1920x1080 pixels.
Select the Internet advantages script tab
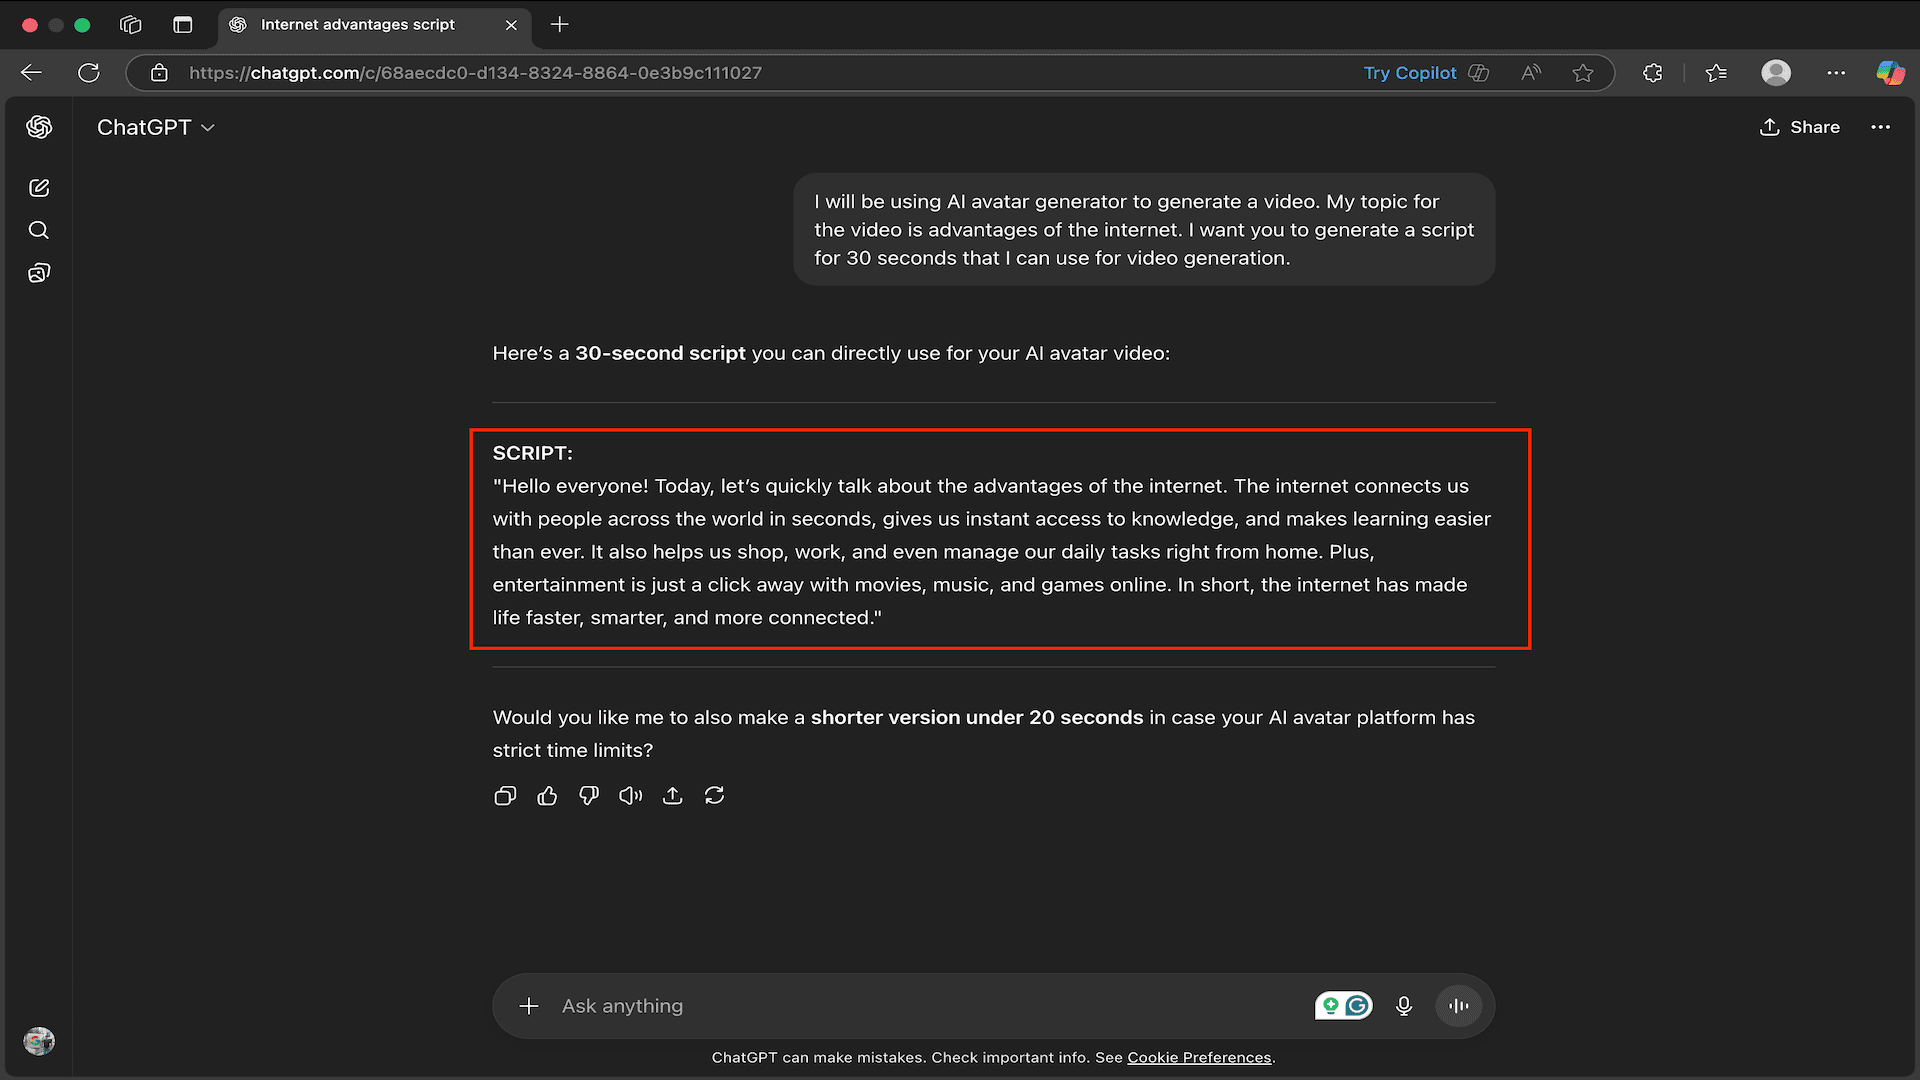click(x=357, y=24)
